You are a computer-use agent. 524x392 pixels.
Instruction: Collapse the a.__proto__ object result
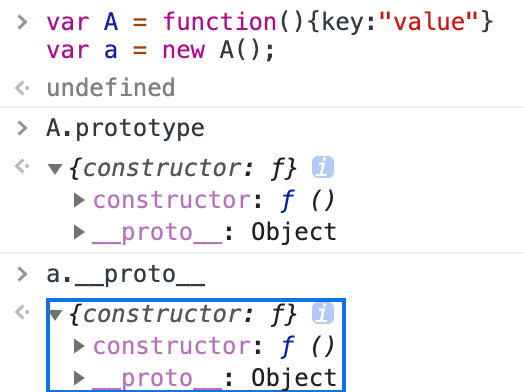point(55,314)
